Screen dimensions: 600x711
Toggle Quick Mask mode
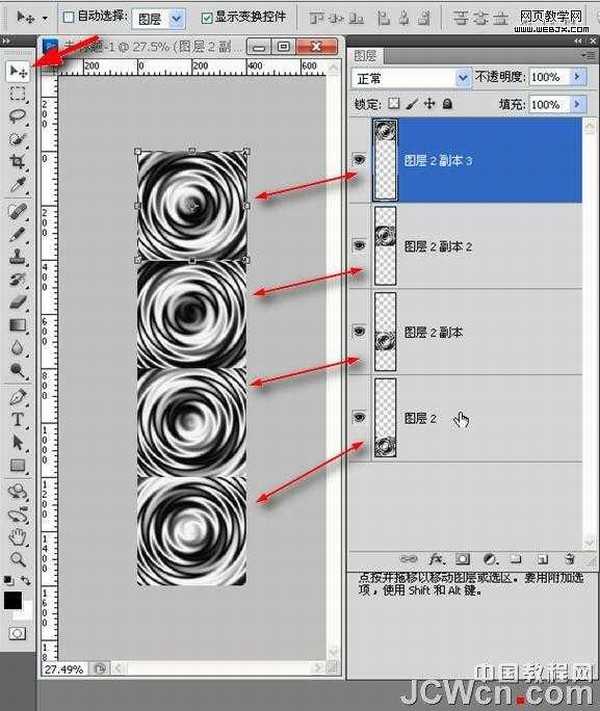tap(17, 633)
